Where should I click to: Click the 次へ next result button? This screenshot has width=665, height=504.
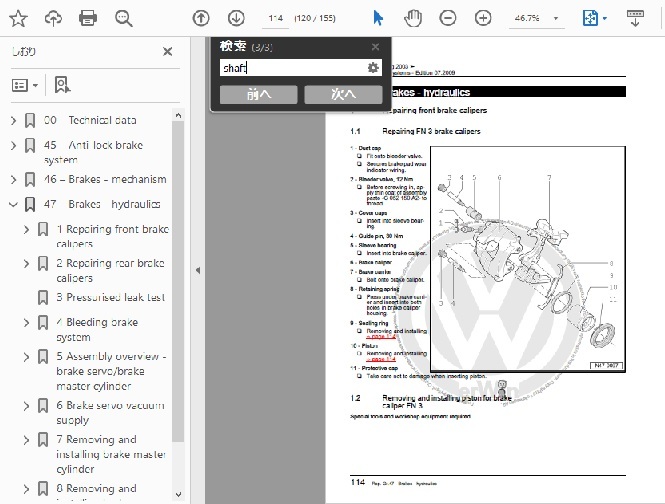(x=343, y=95)
